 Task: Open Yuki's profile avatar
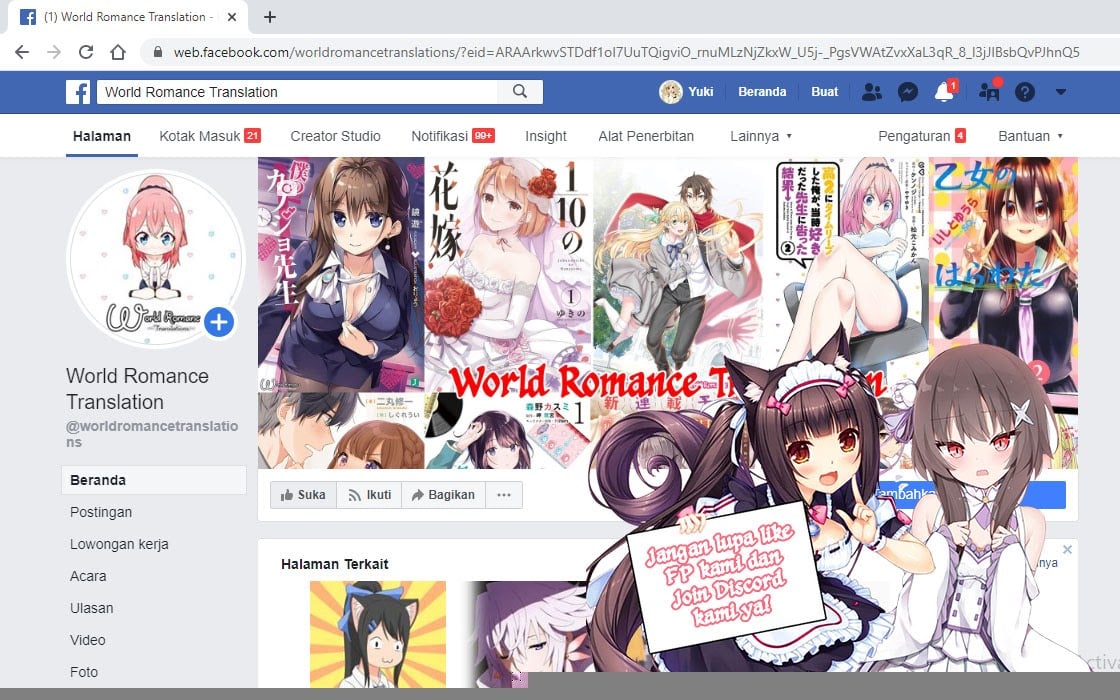coord(671,91)
